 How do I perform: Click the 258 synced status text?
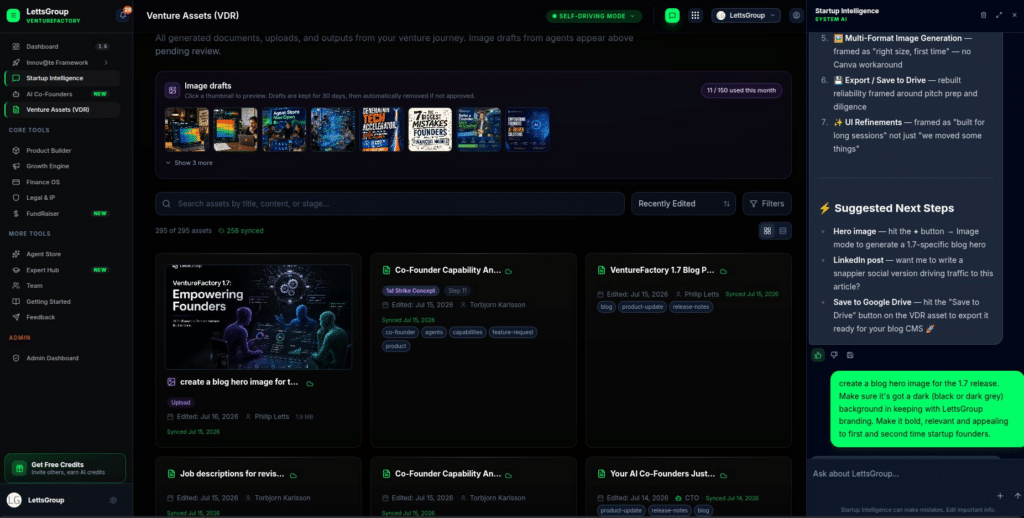(241, 231)
